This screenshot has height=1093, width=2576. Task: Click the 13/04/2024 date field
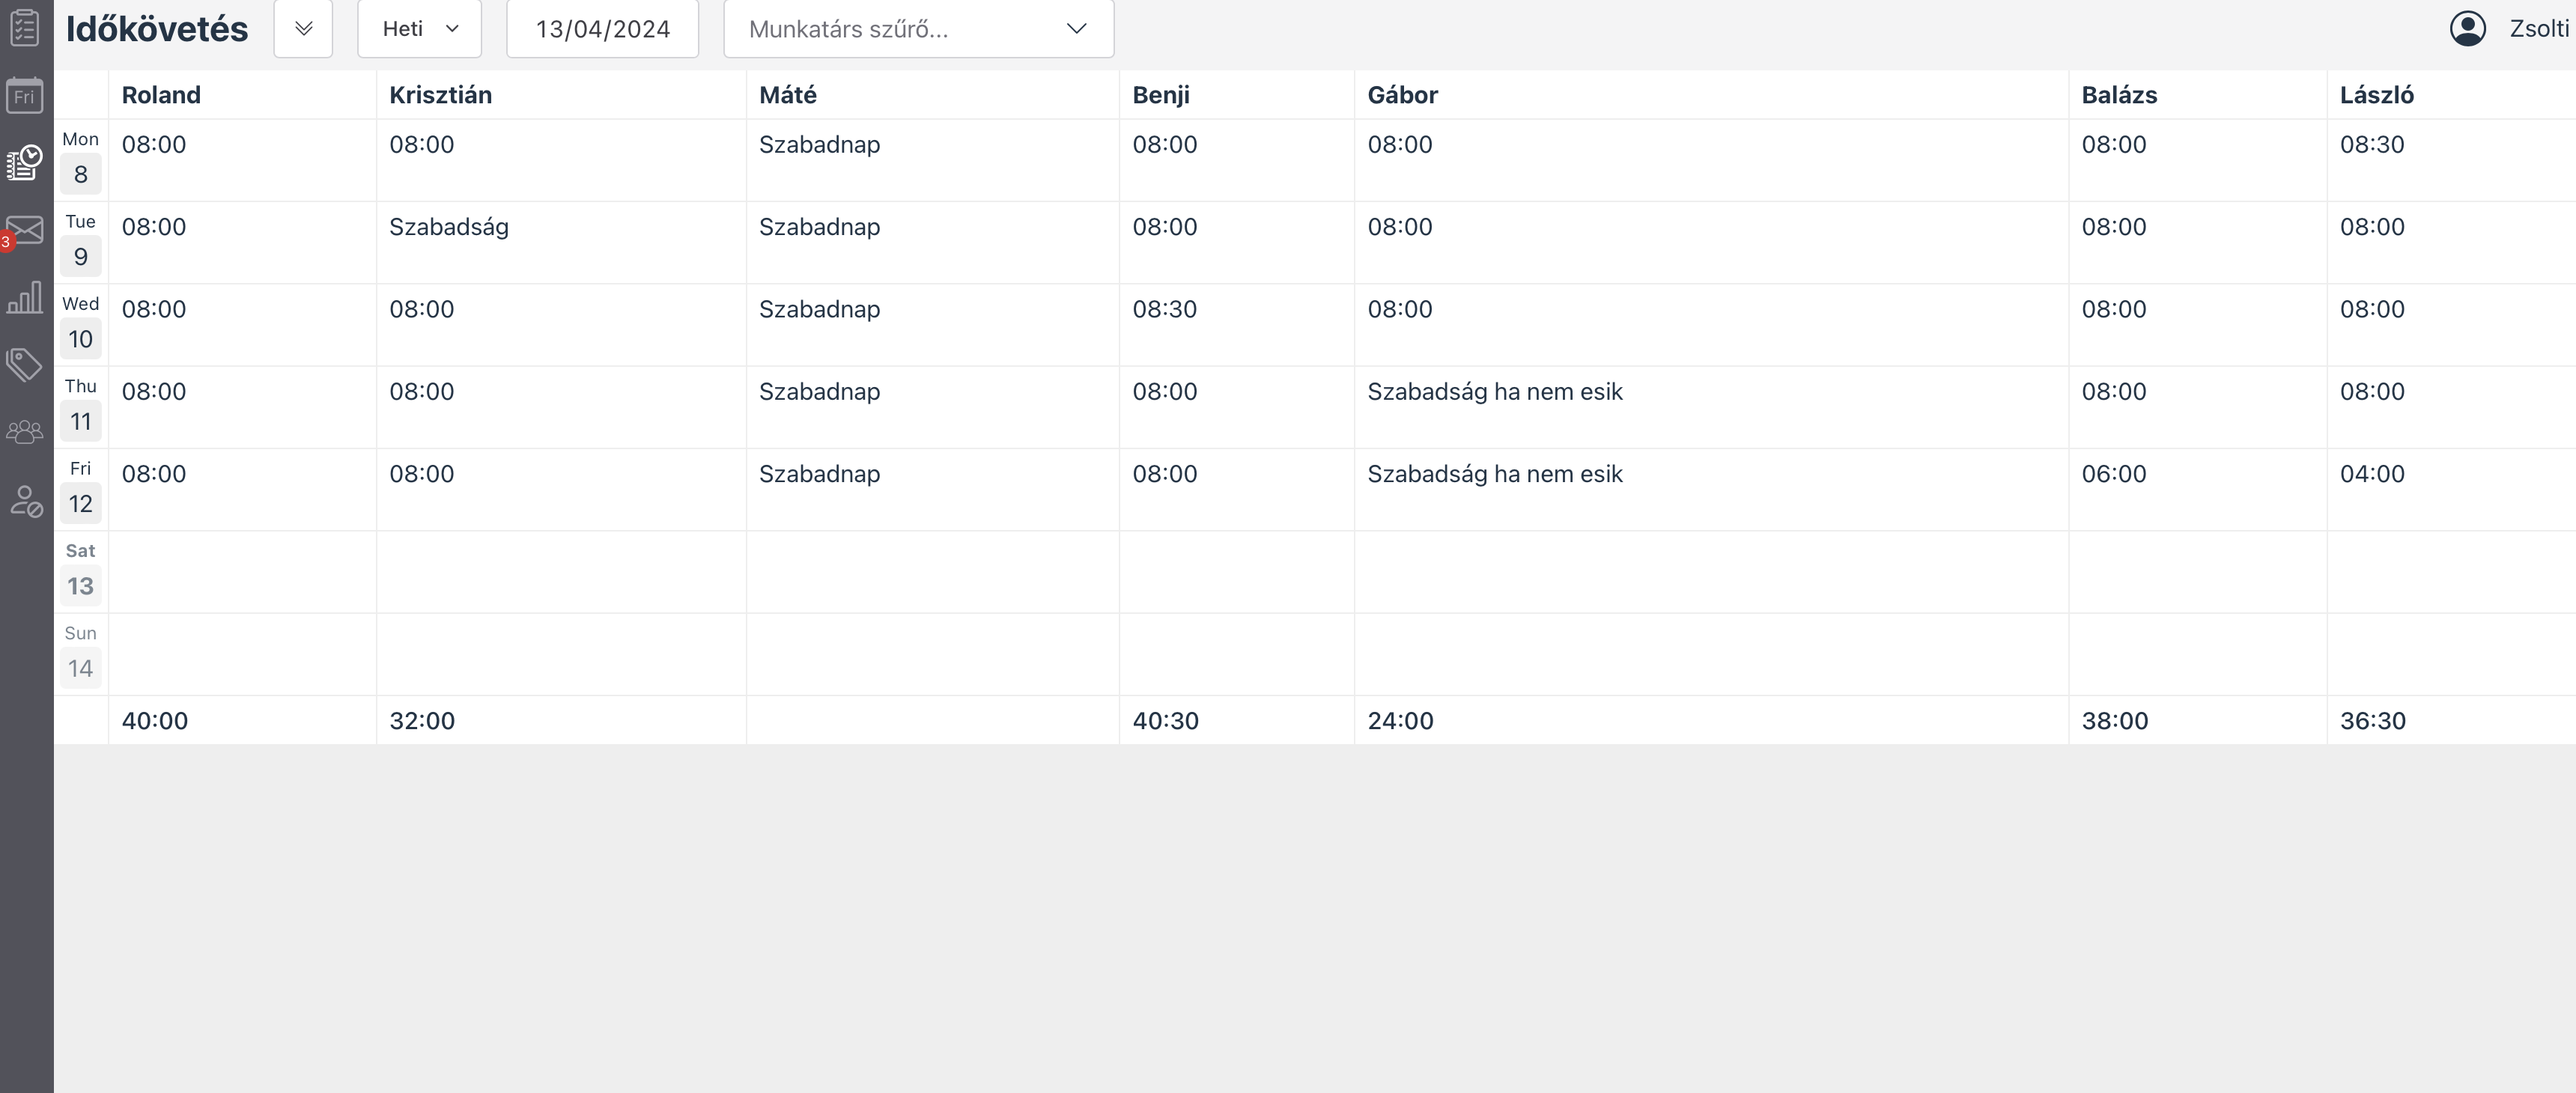[x=602, y=29]
